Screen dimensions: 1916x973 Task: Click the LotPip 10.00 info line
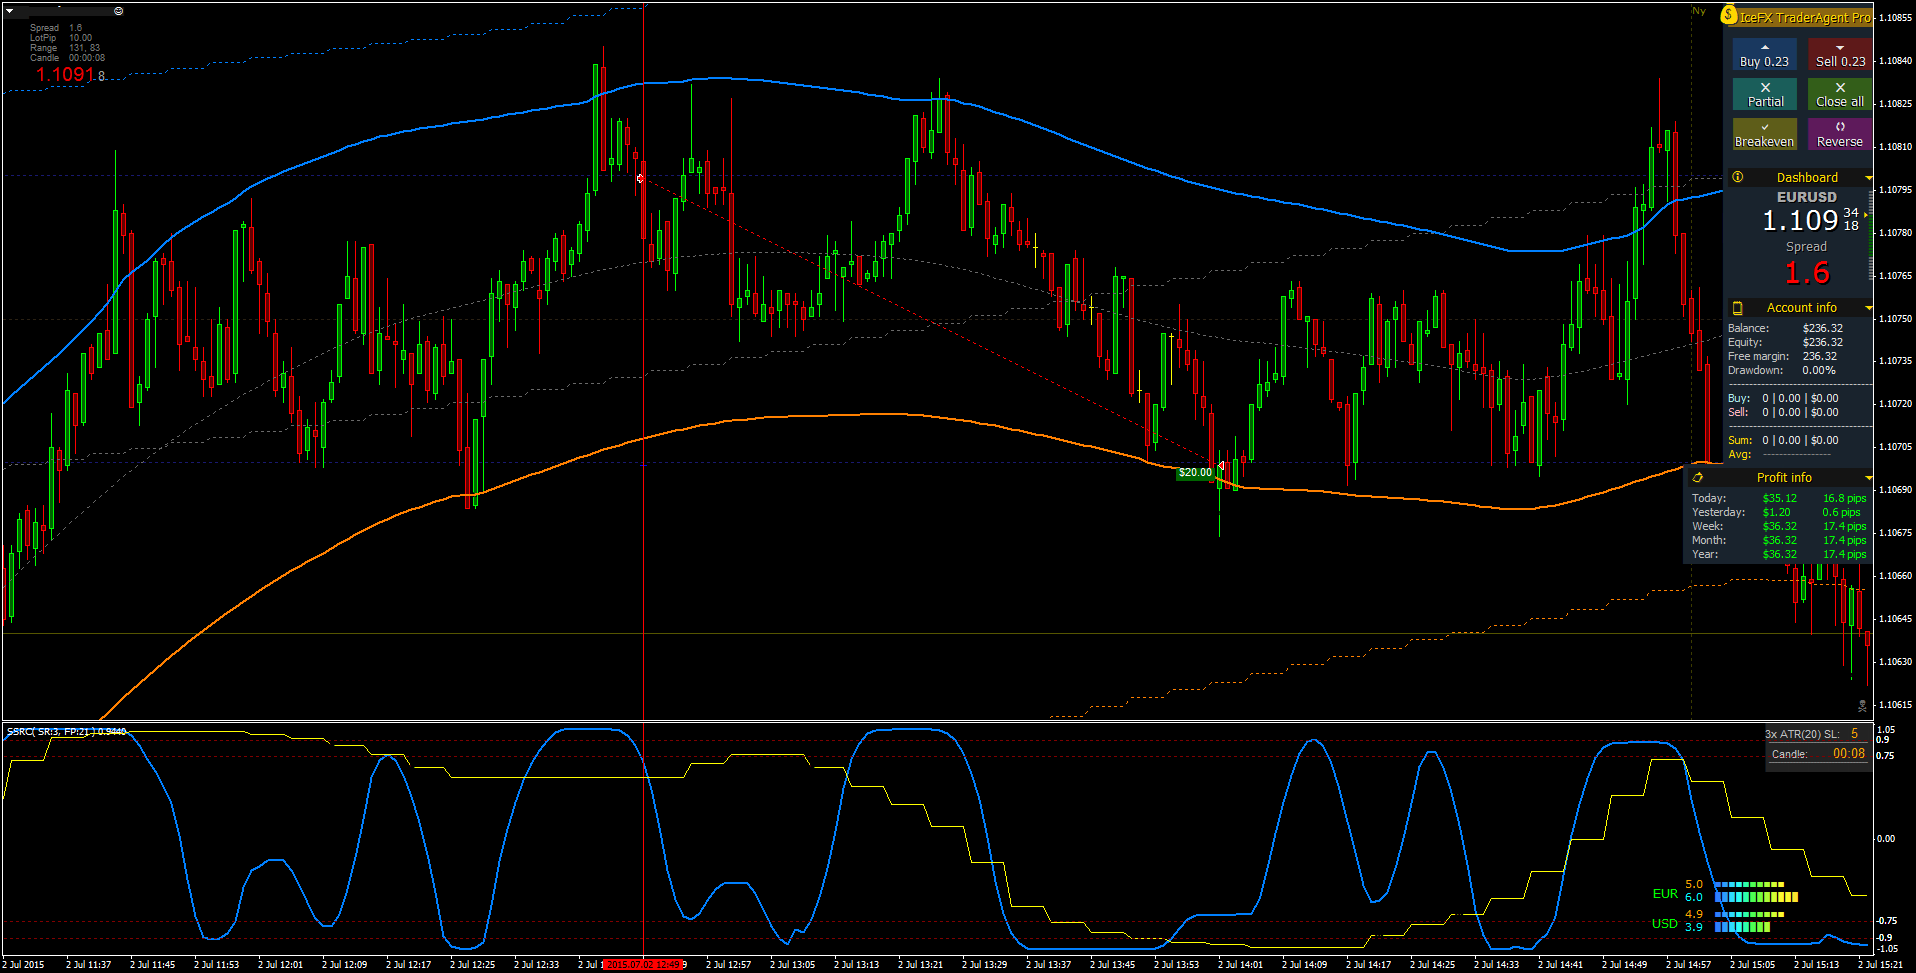[61, 38]
